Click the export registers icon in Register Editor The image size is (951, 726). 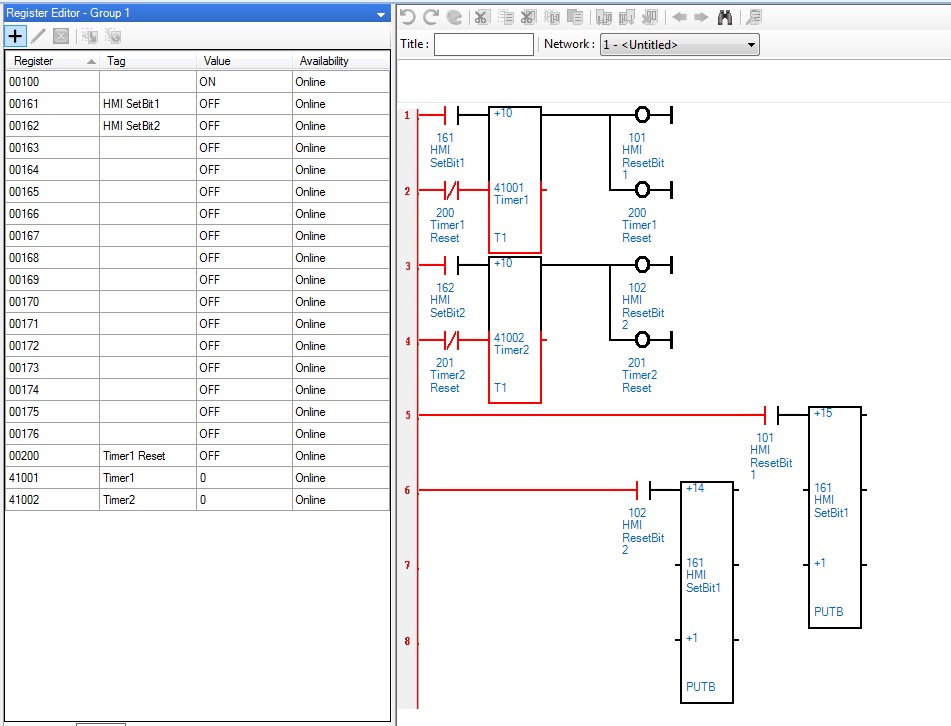coord(113,36)
